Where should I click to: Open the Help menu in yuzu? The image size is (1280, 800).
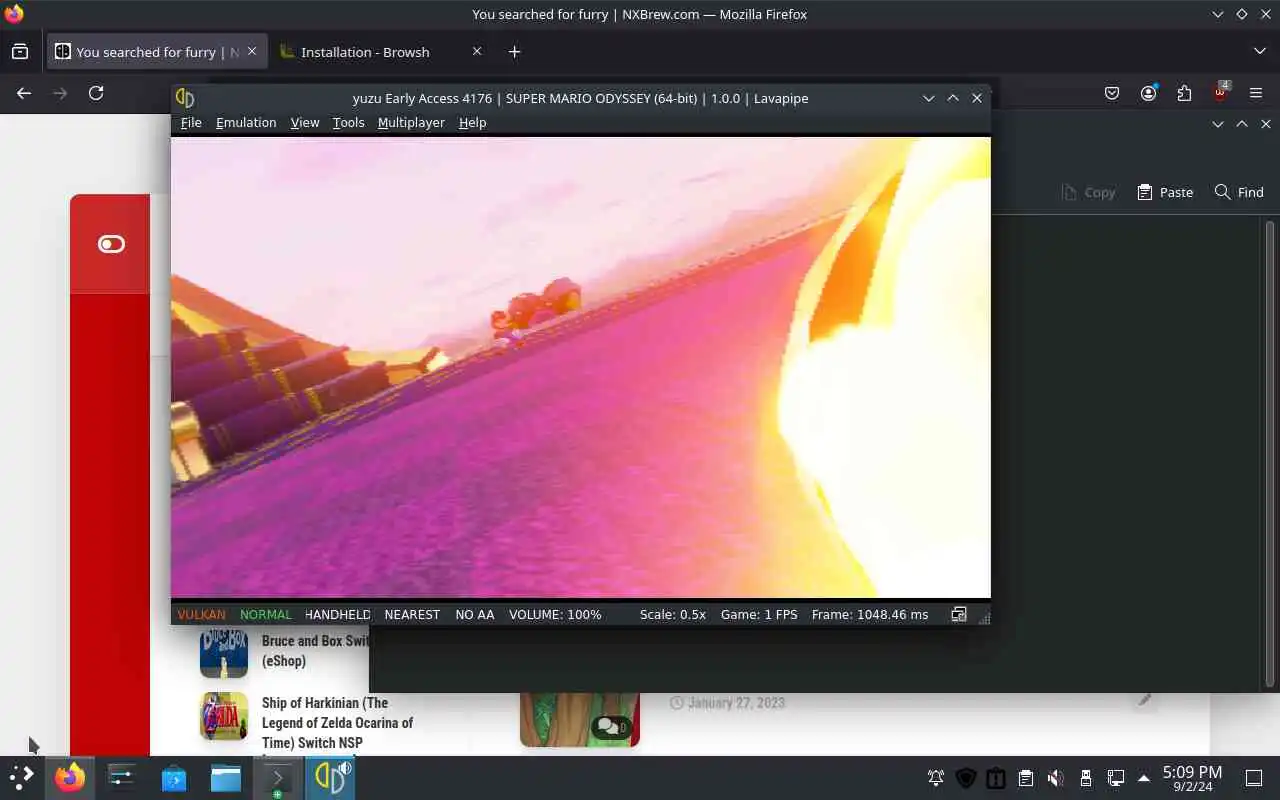coord(472,122)
